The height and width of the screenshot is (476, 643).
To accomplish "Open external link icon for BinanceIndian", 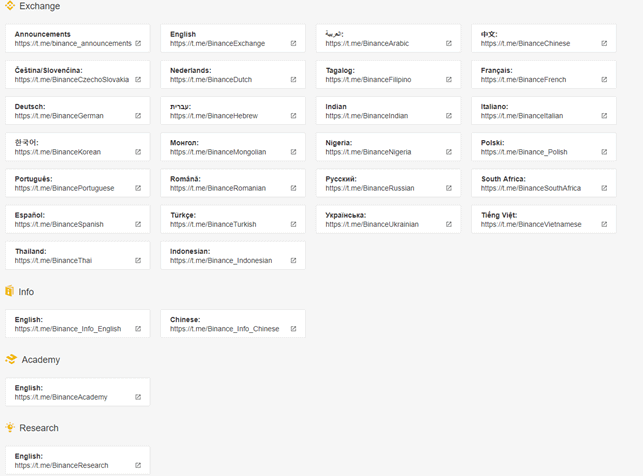I will click(x=449, y=116).
